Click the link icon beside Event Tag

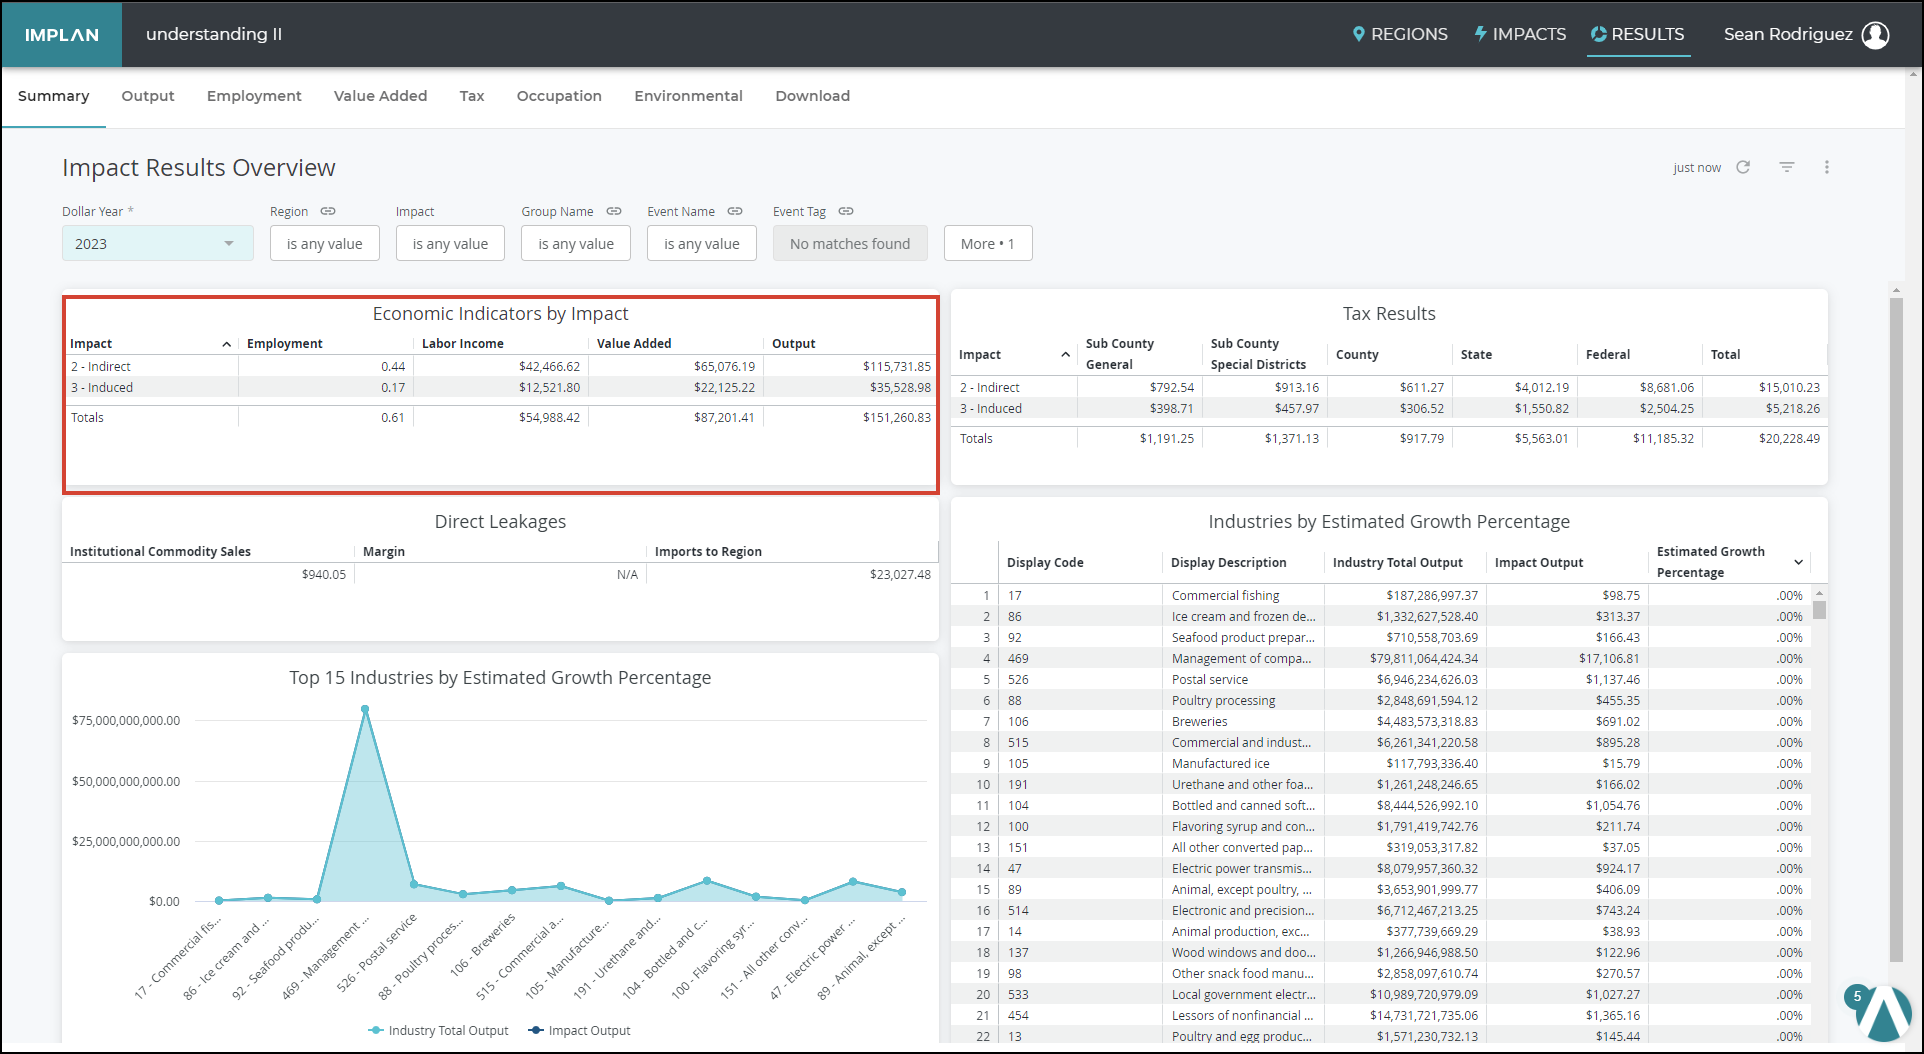[846, 211]
